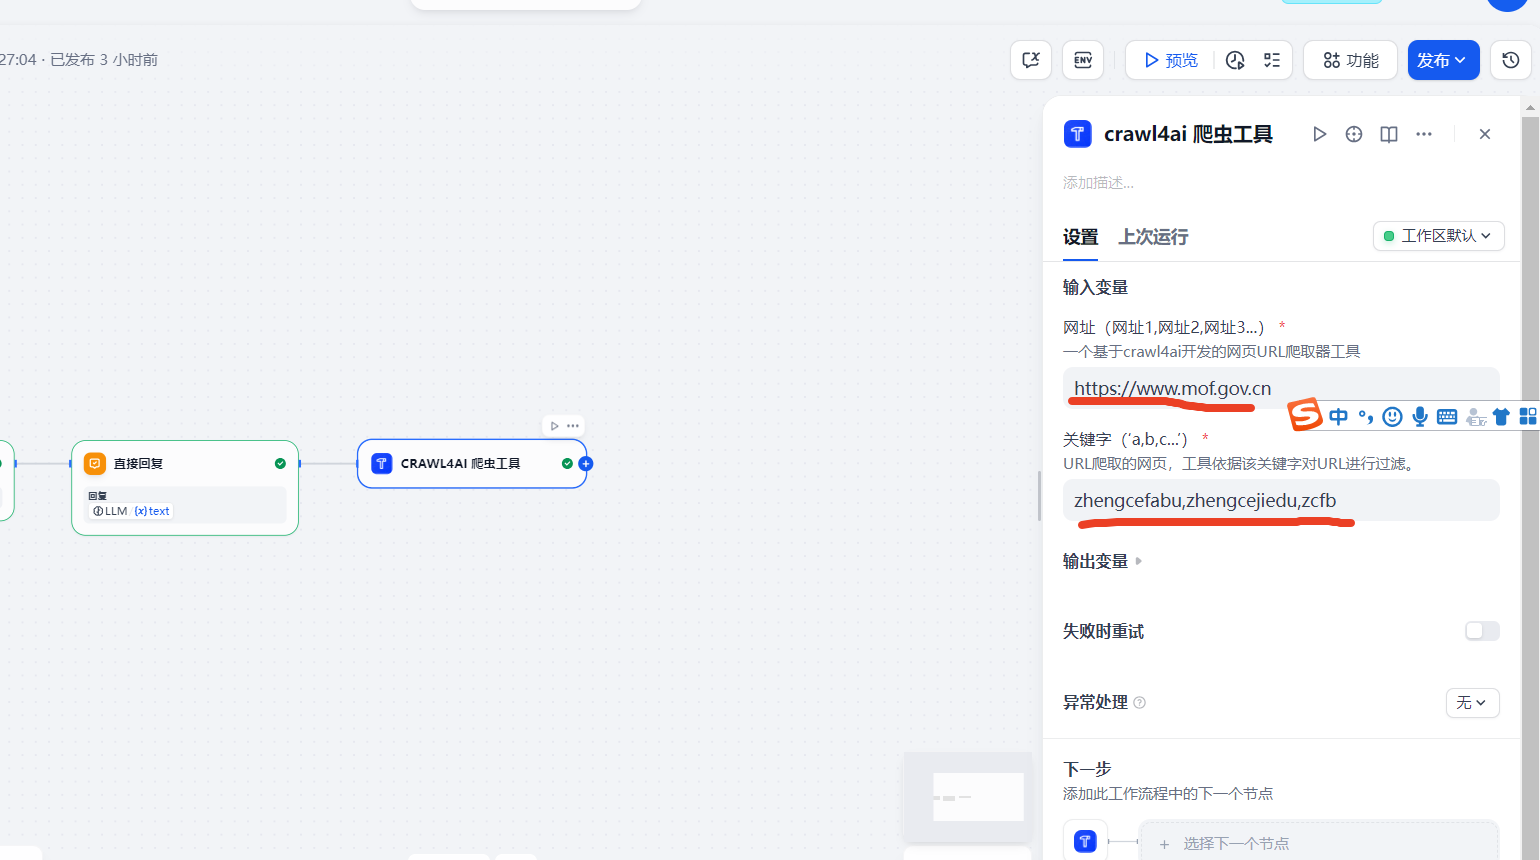Screen dimensions: 1540x860
Task: Click the locate-node target icon in panel header
Action: (x=1354, y=134)
